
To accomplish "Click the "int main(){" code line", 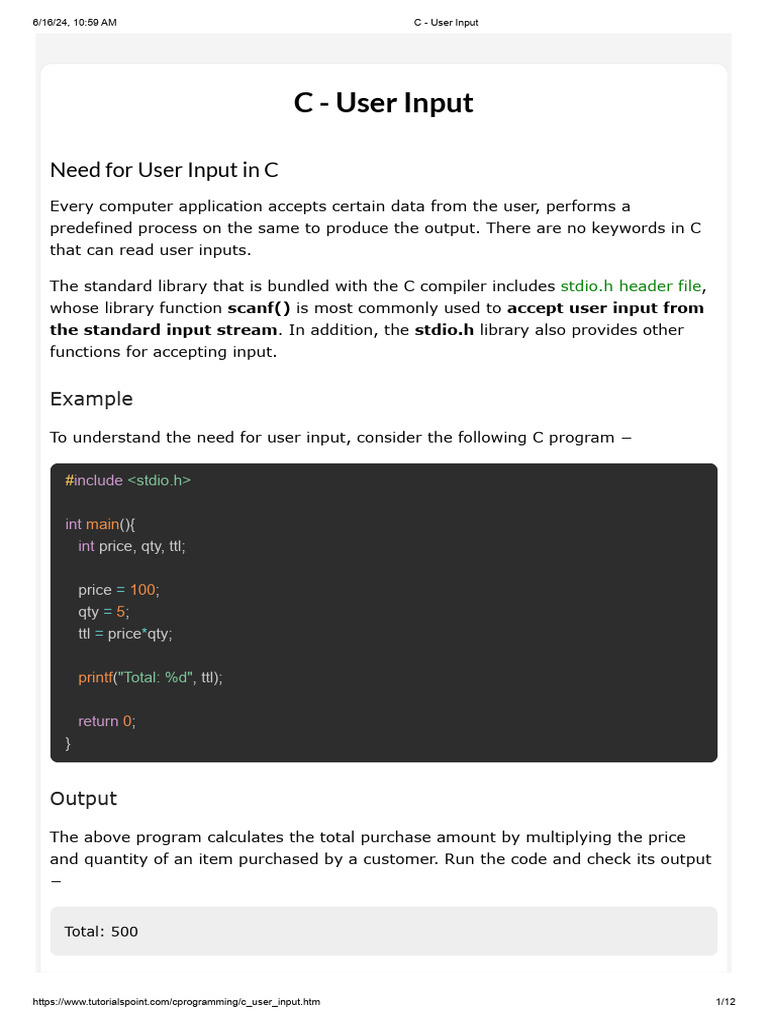I will [106, 524].
